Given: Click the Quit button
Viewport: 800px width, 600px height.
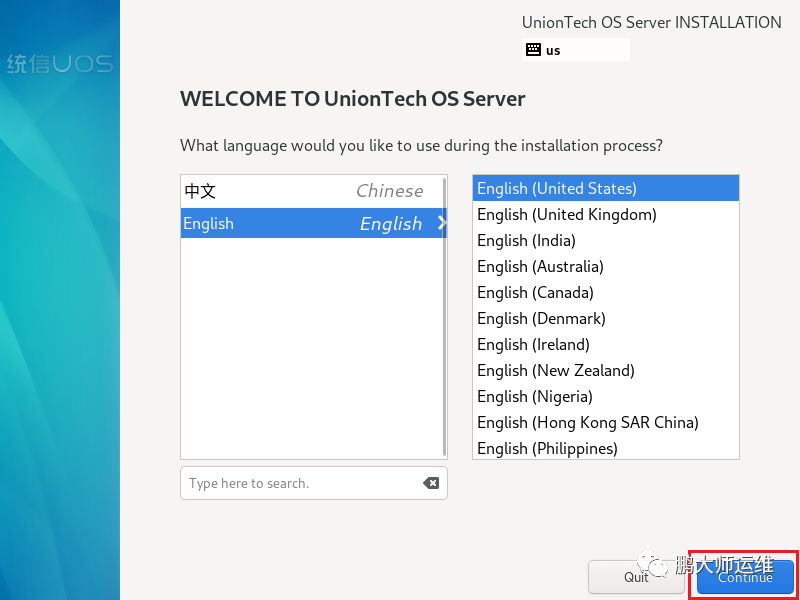Looking at the screenshot, I should tap(636, 577).
